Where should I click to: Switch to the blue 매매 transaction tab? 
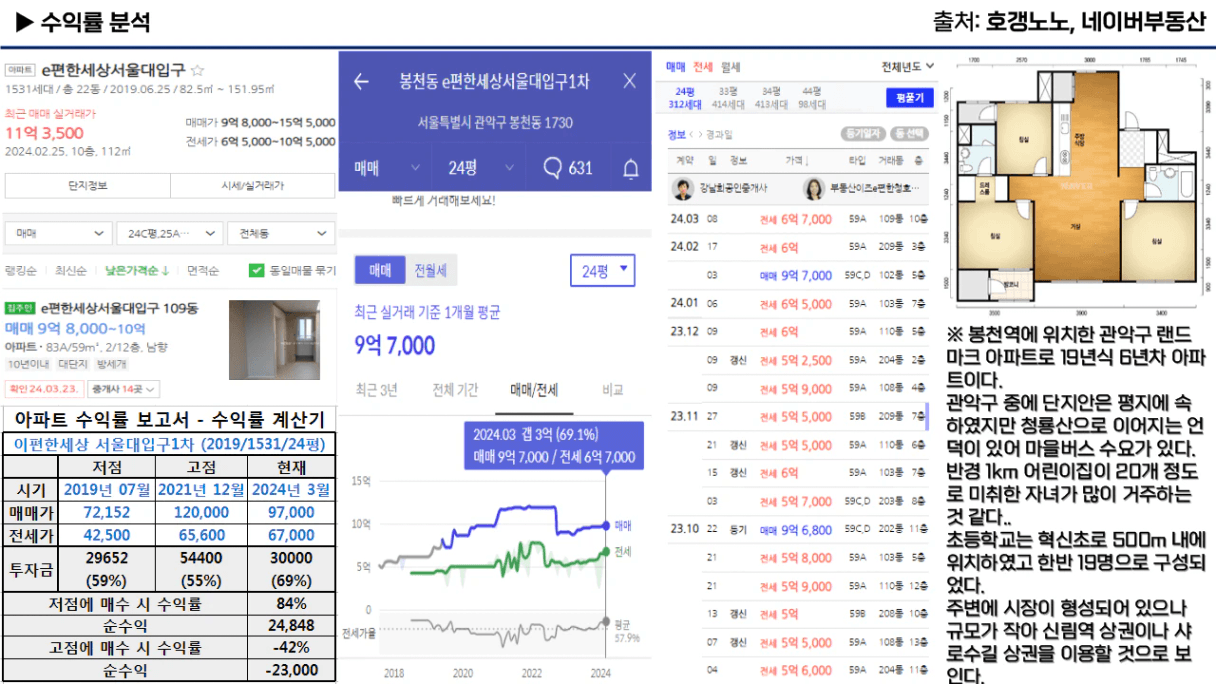click(x=675, y=67)
